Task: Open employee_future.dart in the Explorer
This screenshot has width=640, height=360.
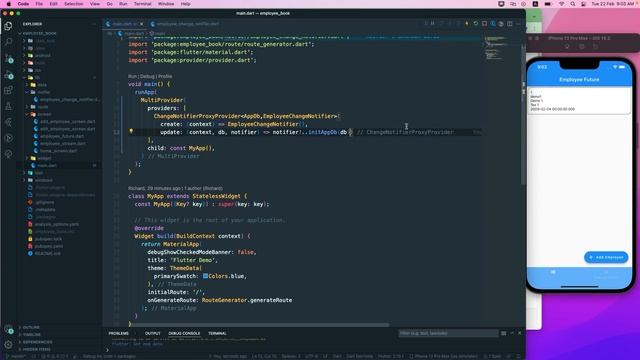Action: coord(62,136)
